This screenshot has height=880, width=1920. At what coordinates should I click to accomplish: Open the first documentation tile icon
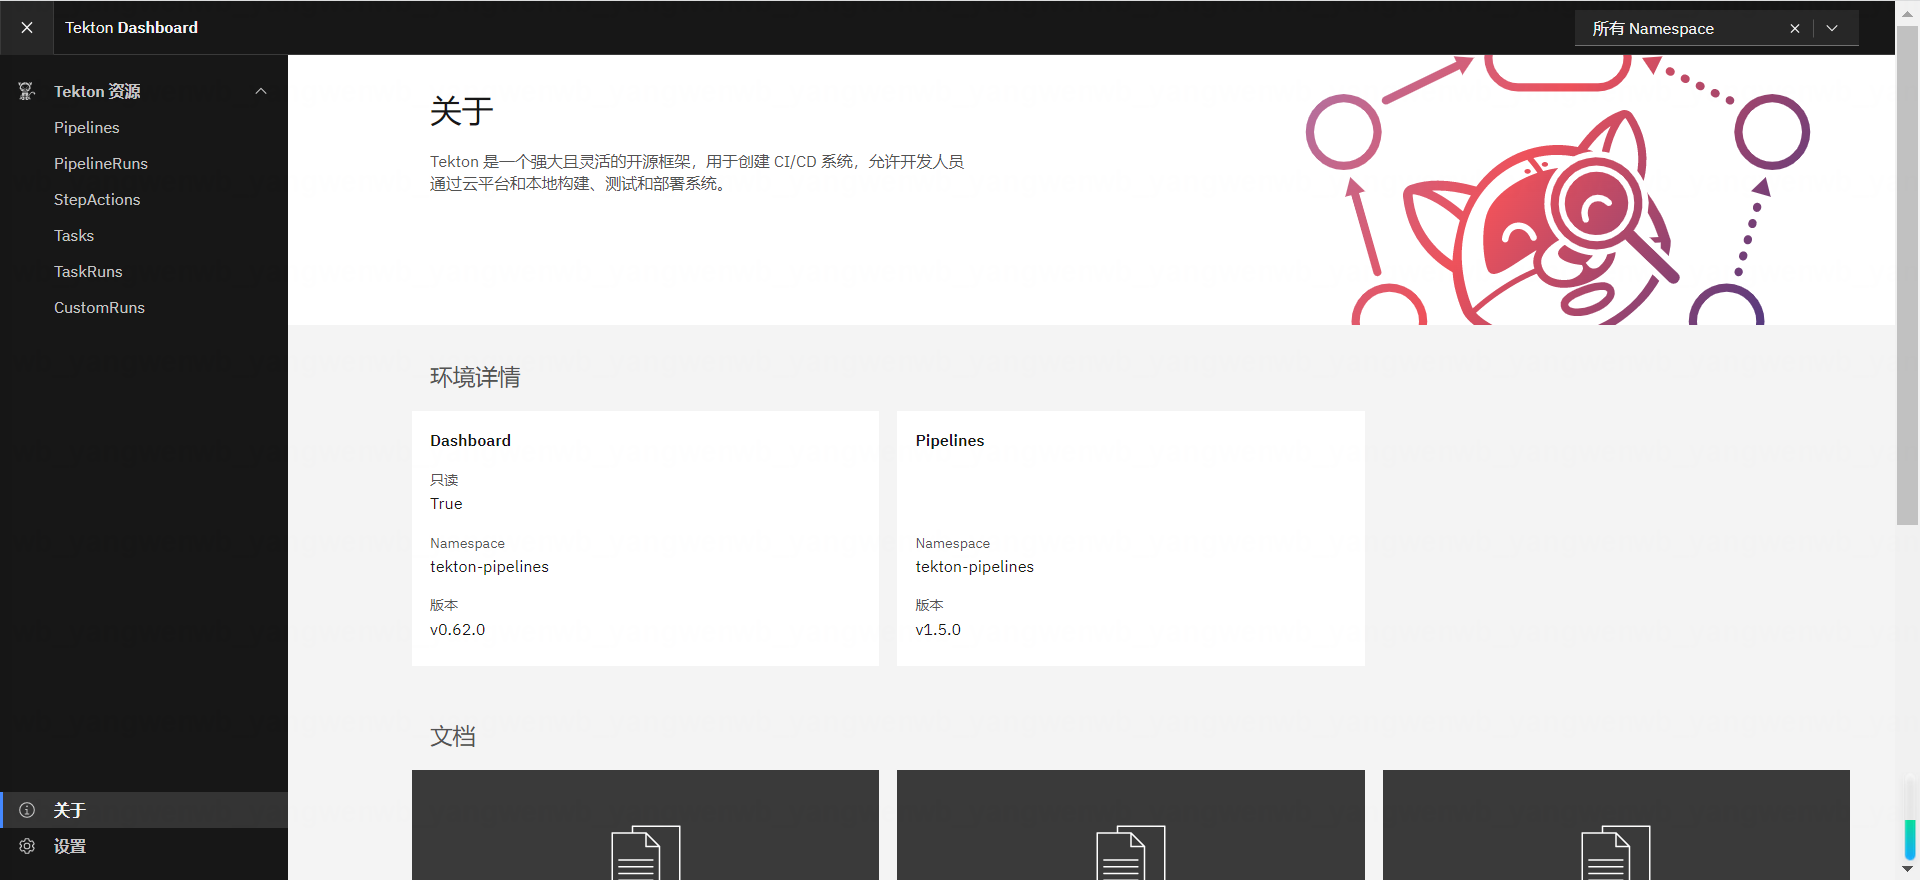pyautogui.click(x=645, y=853)
